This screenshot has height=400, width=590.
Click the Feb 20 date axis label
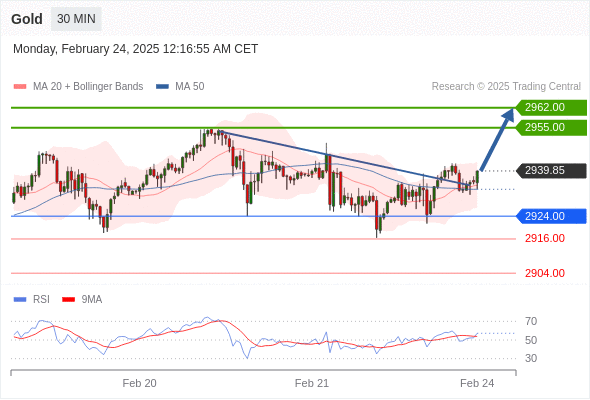pyautogui.click(x=139, y=383)
